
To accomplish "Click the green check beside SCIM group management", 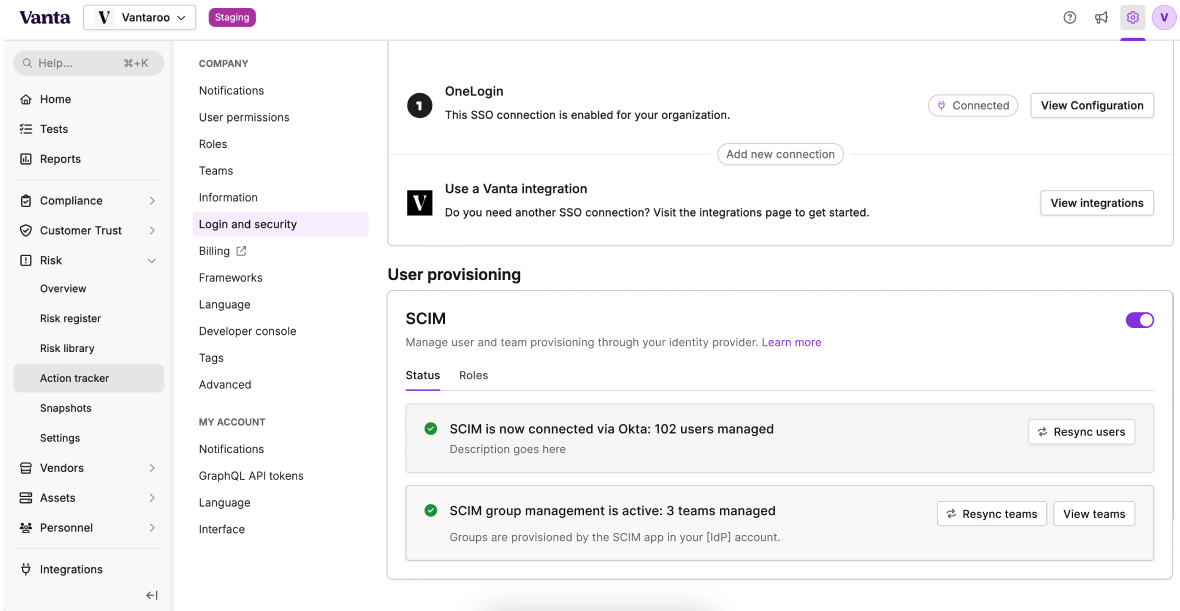I will (x=430, y=511).
